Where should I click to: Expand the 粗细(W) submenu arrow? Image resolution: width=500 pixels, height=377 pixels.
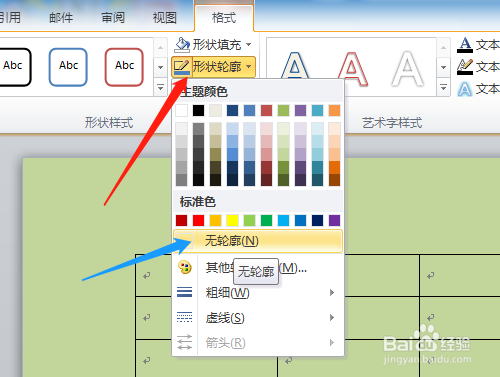click(x=332, y=293)
